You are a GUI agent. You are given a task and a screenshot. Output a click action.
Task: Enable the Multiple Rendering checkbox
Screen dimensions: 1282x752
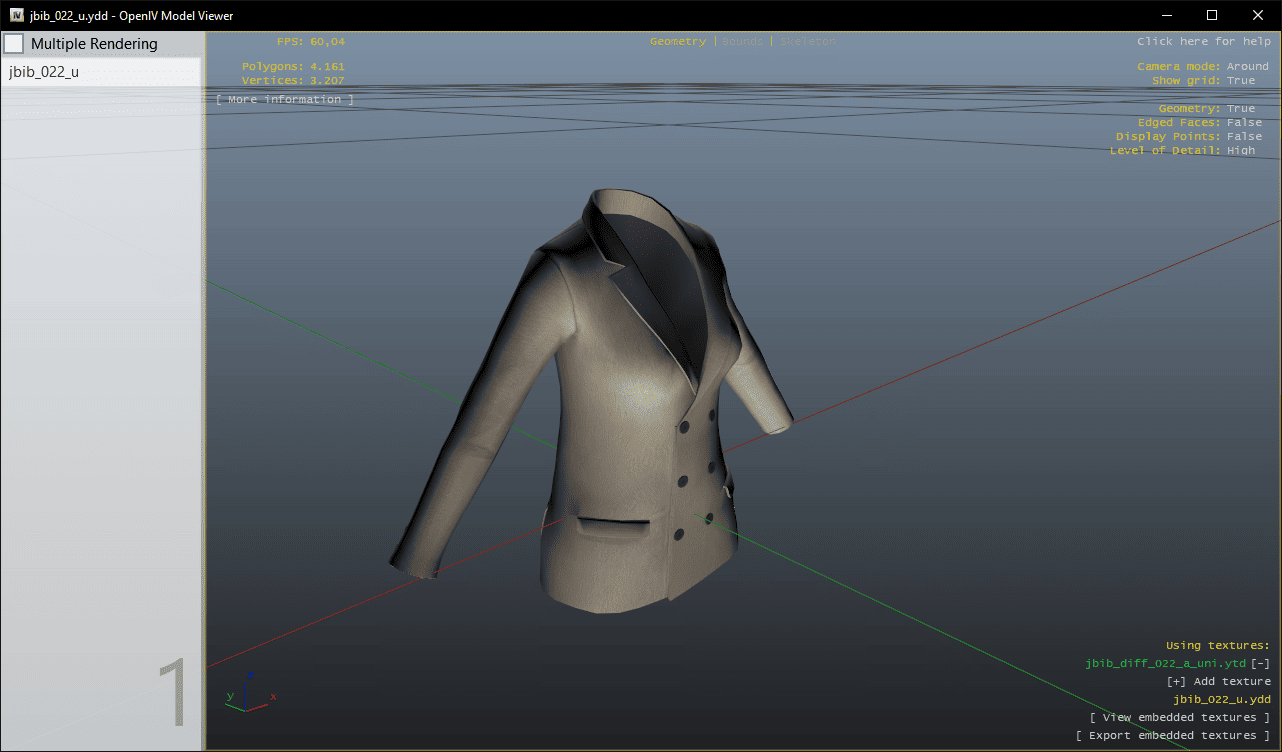(x=14, y=44)
